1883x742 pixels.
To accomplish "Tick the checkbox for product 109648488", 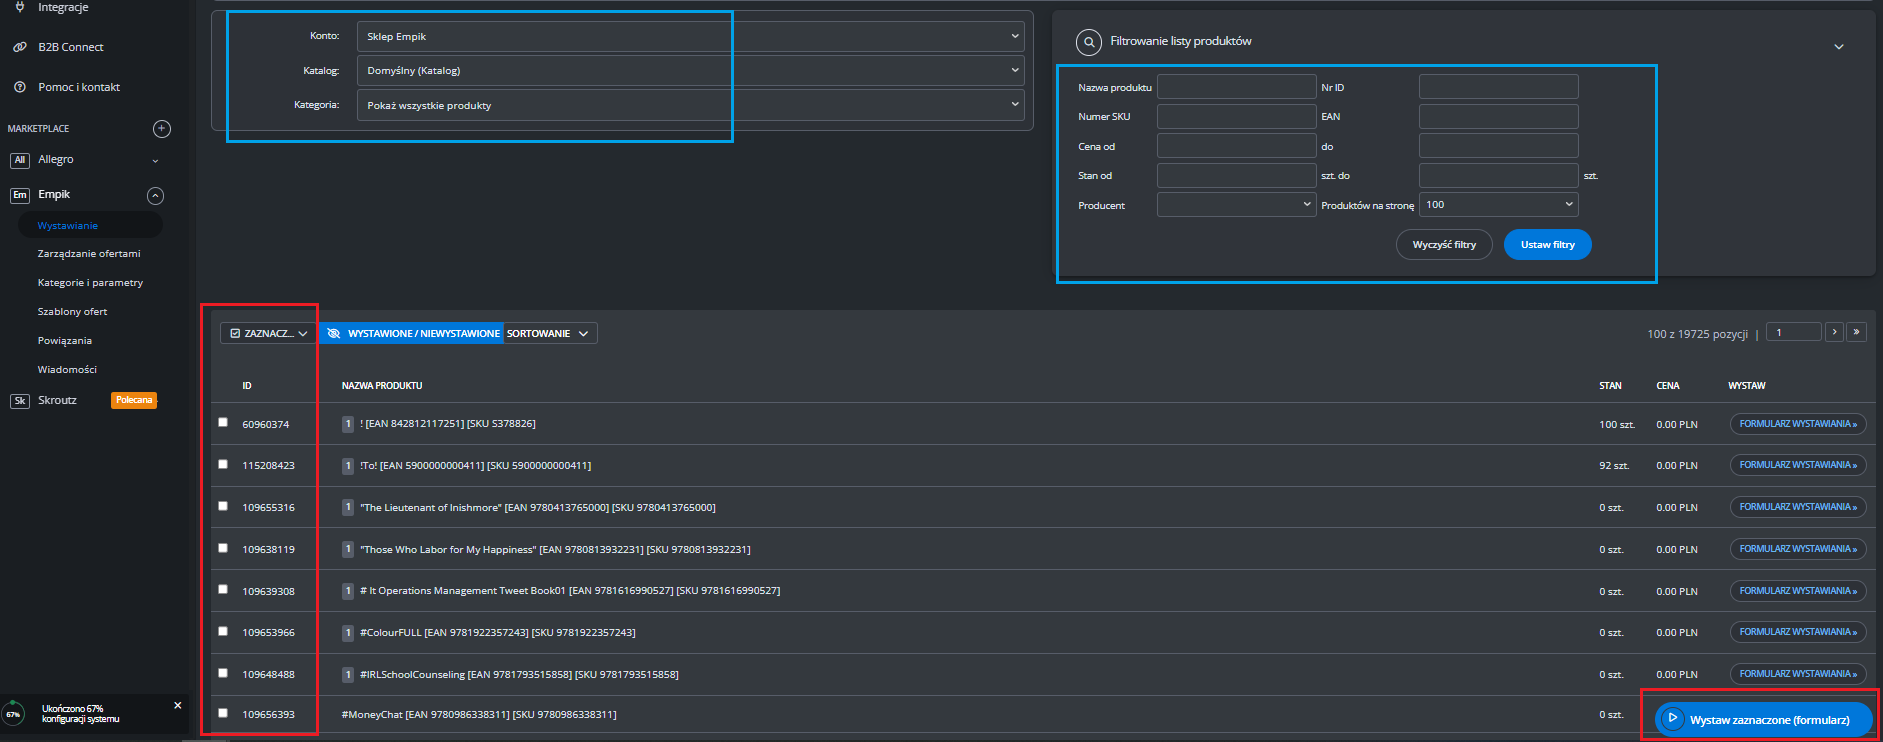I will [223, 673].
